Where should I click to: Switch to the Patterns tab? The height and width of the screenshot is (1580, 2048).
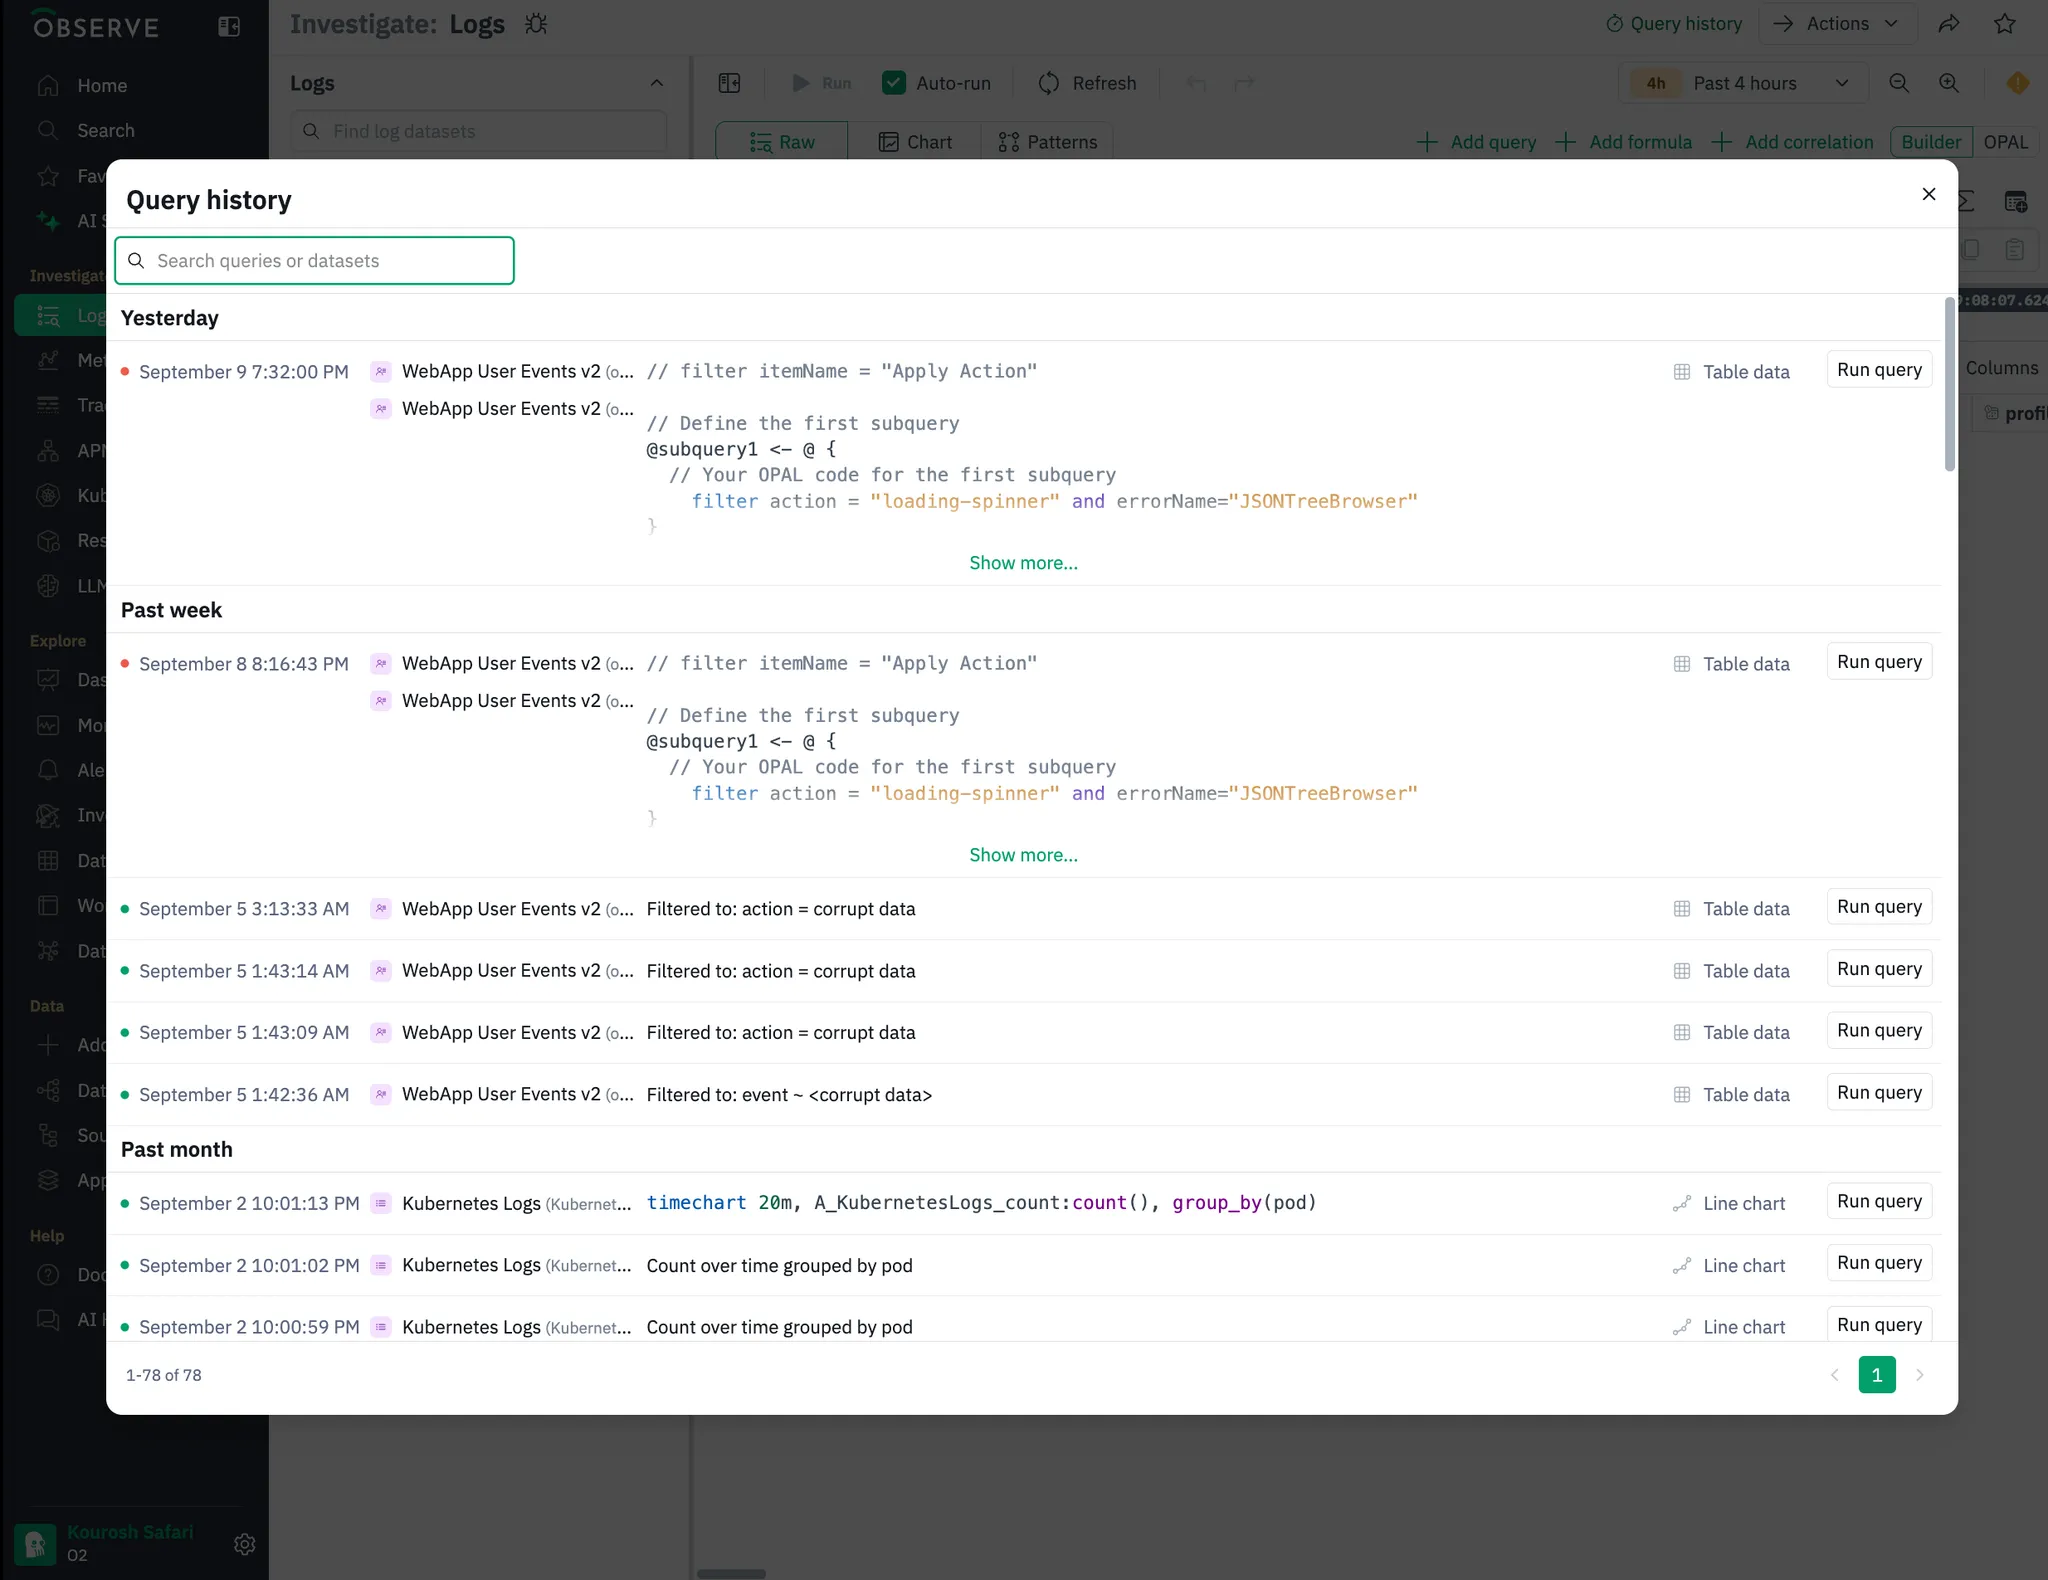(x=1047, y=142)
